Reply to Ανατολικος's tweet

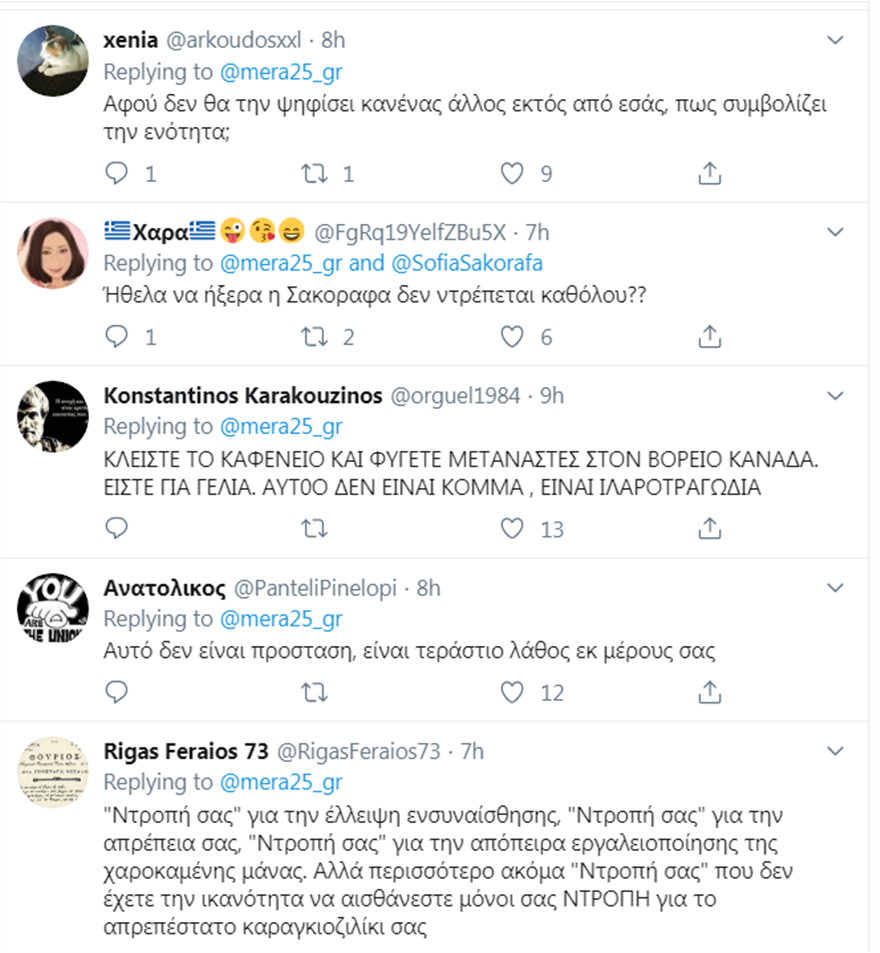coord(118,691)
